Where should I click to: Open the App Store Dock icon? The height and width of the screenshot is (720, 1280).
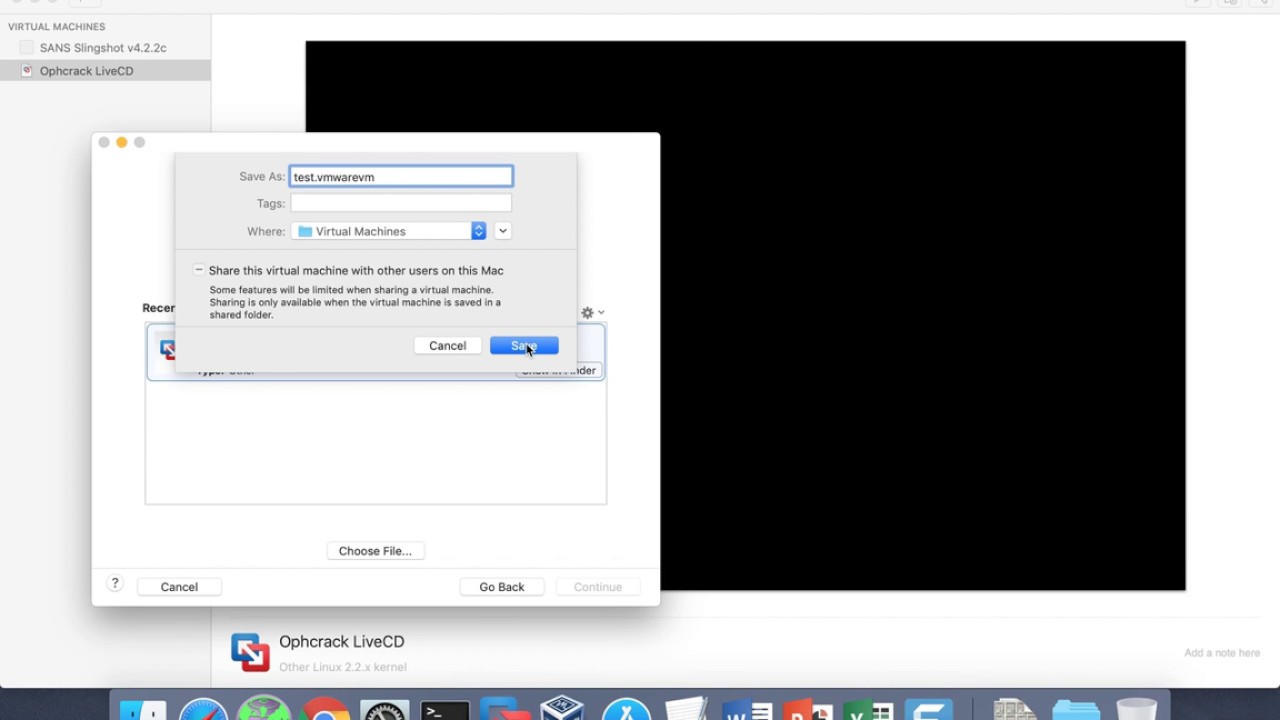(626, 709)
